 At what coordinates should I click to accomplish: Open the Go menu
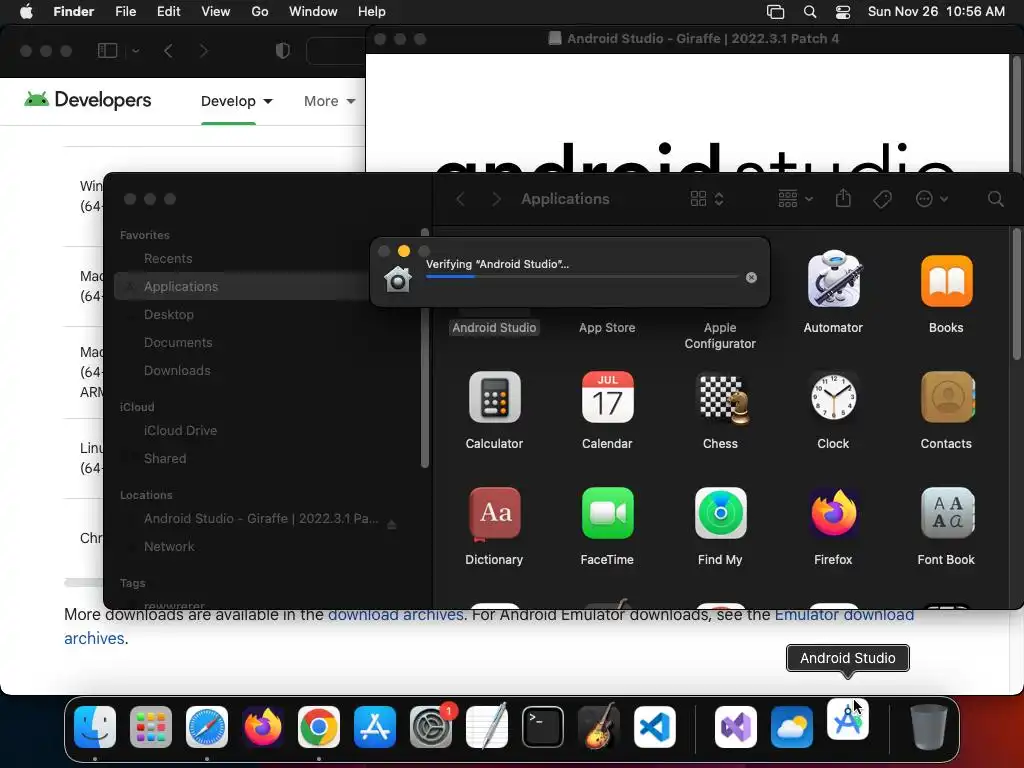pyautogui.click(x=260, y=12)
